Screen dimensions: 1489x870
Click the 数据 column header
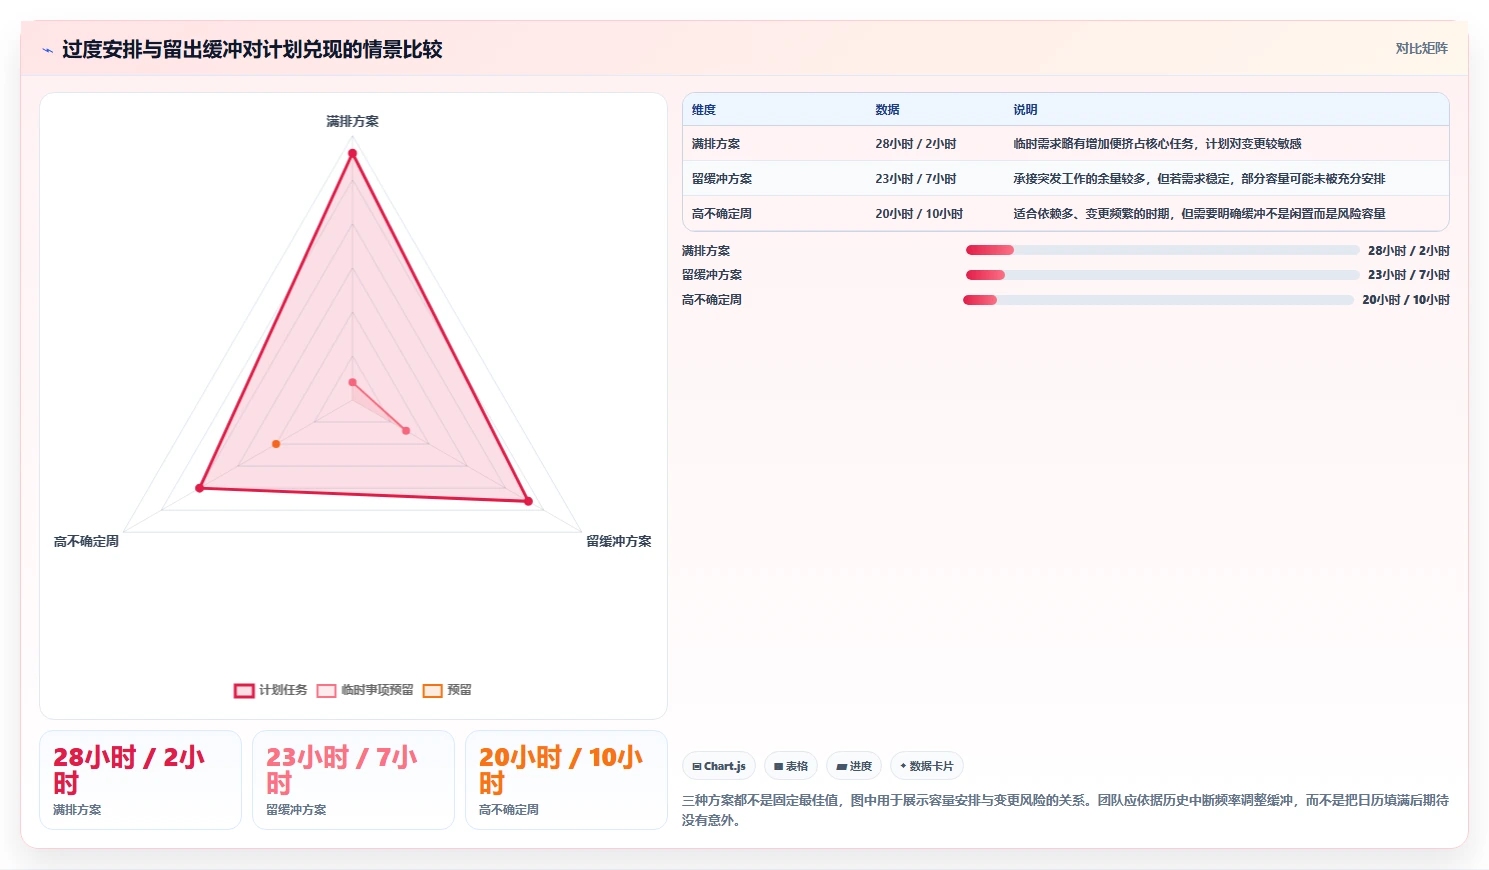(x=887, y=110)
